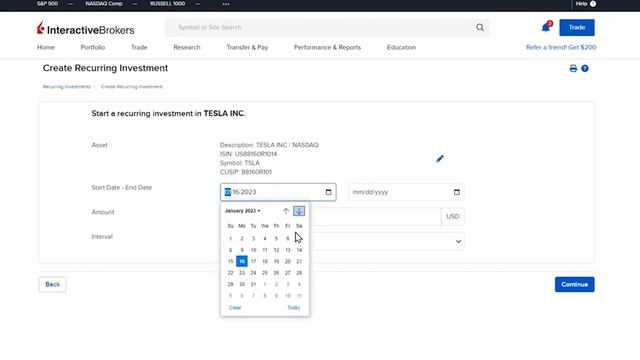Click the S&P 500 ticker
The height and width of the screenshot is (360, 640).
tap(47, 4)
